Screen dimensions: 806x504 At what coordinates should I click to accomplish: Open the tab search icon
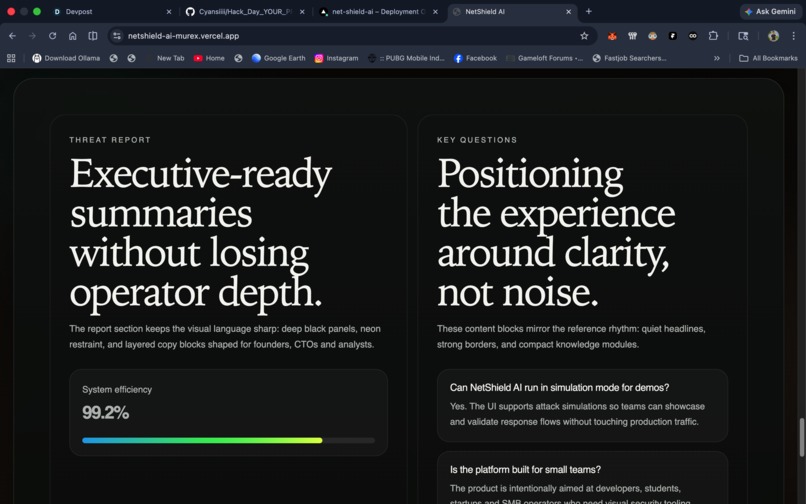click(743, 36)
